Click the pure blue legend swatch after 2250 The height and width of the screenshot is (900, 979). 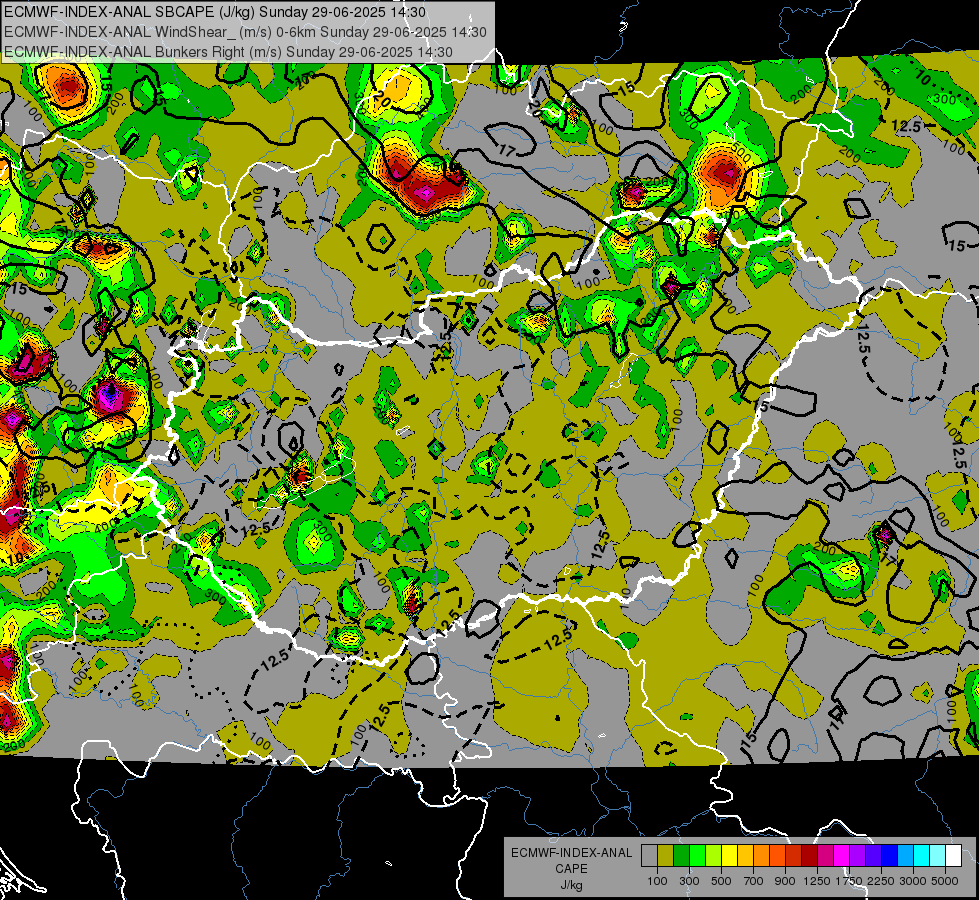890,856
